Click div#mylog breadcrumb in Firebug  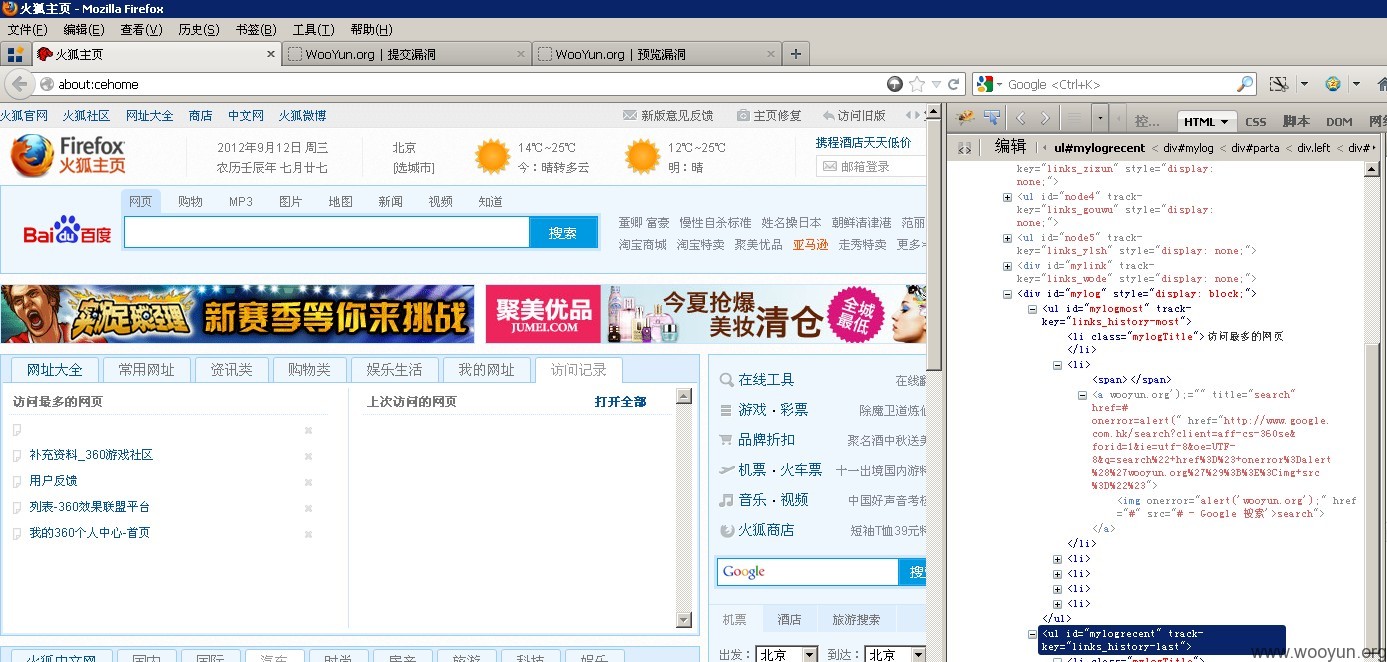[1188, 148]
